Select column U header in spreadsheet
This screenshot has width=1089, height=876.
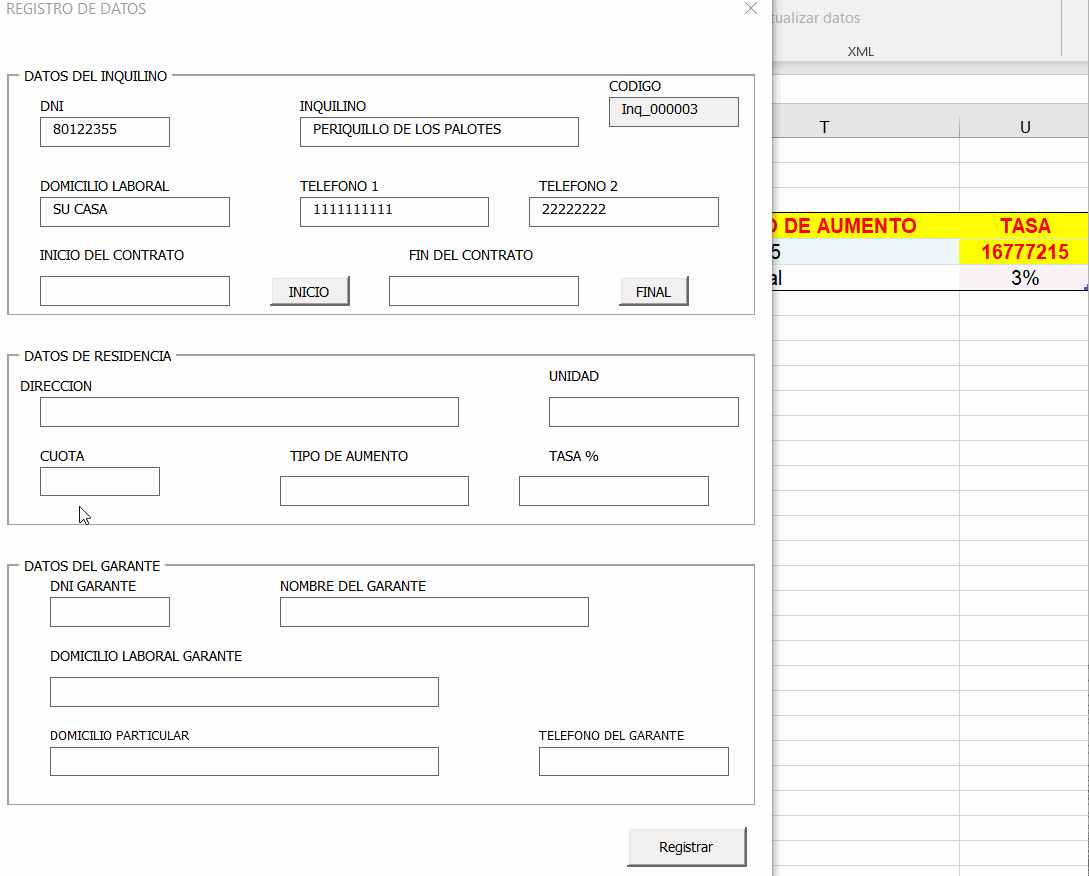1024,127
